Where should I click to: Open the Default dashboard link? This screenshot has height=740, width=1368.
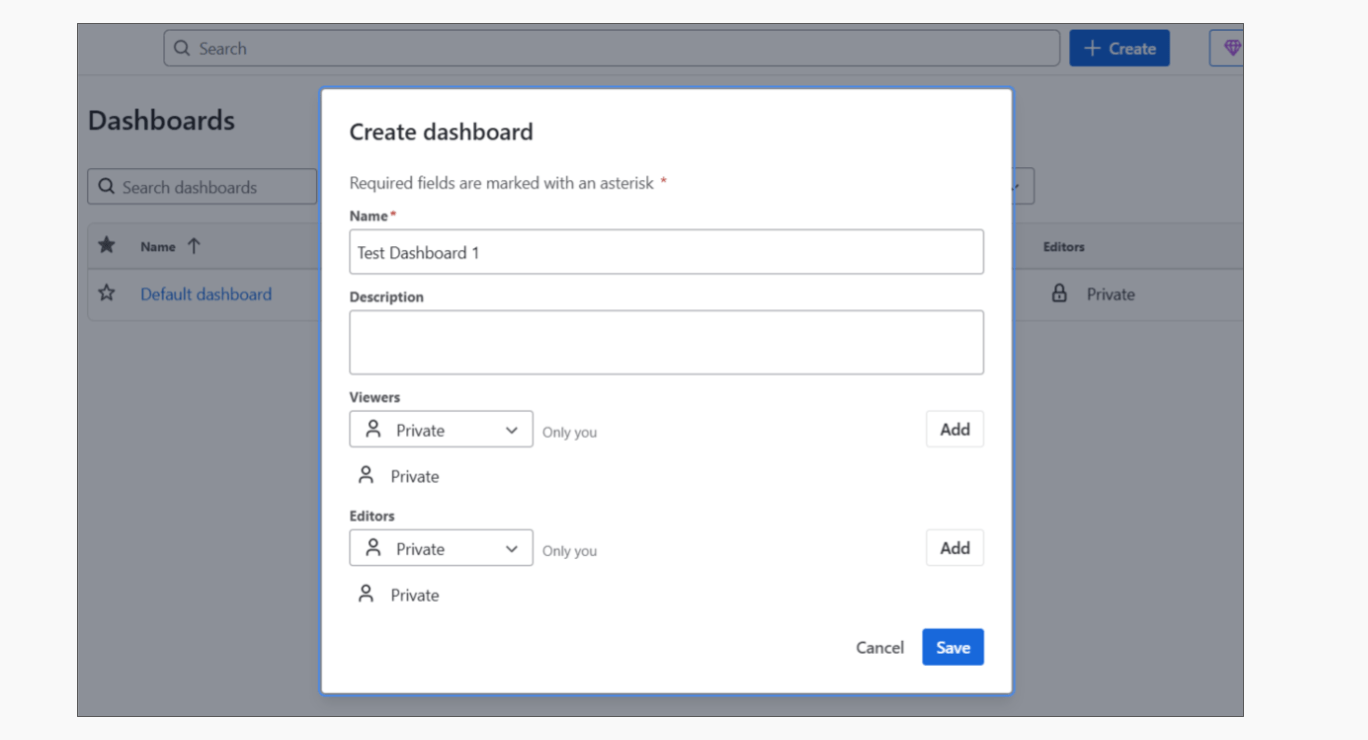tap(206, 294)
